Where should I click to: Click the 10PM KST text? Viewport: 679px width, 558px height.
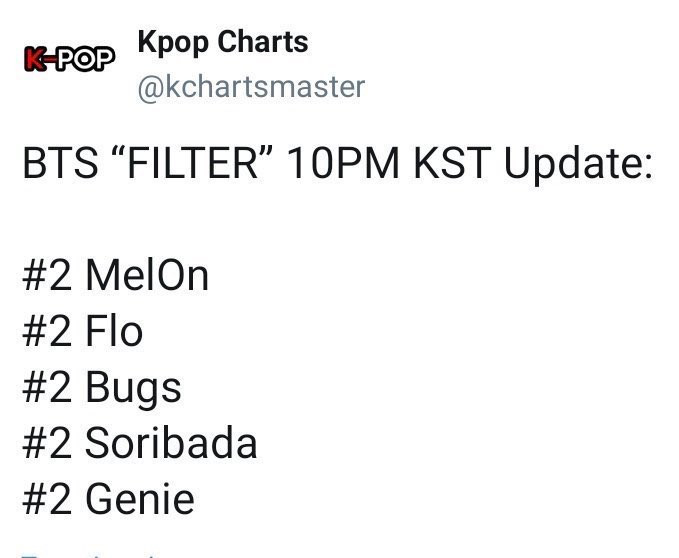388,163
